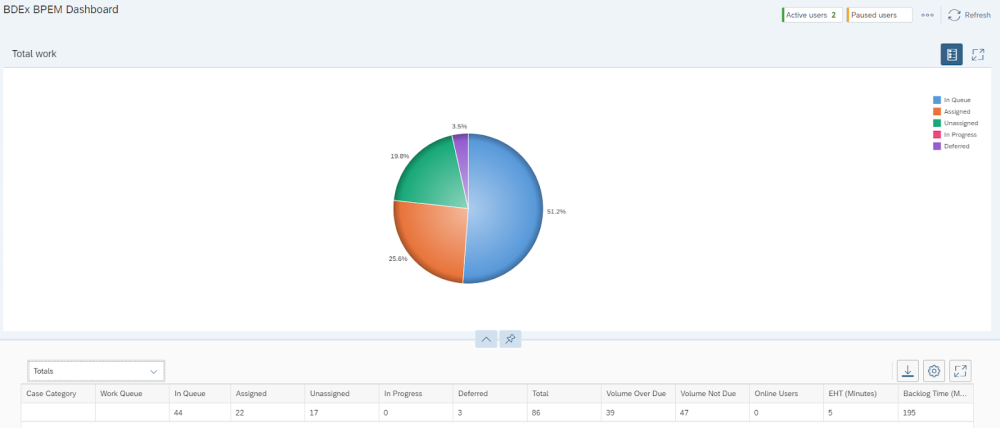Viewport: 1000px width, 428px height.
Task: Toggle Assigned legend entry
Action: coord(952,112)
